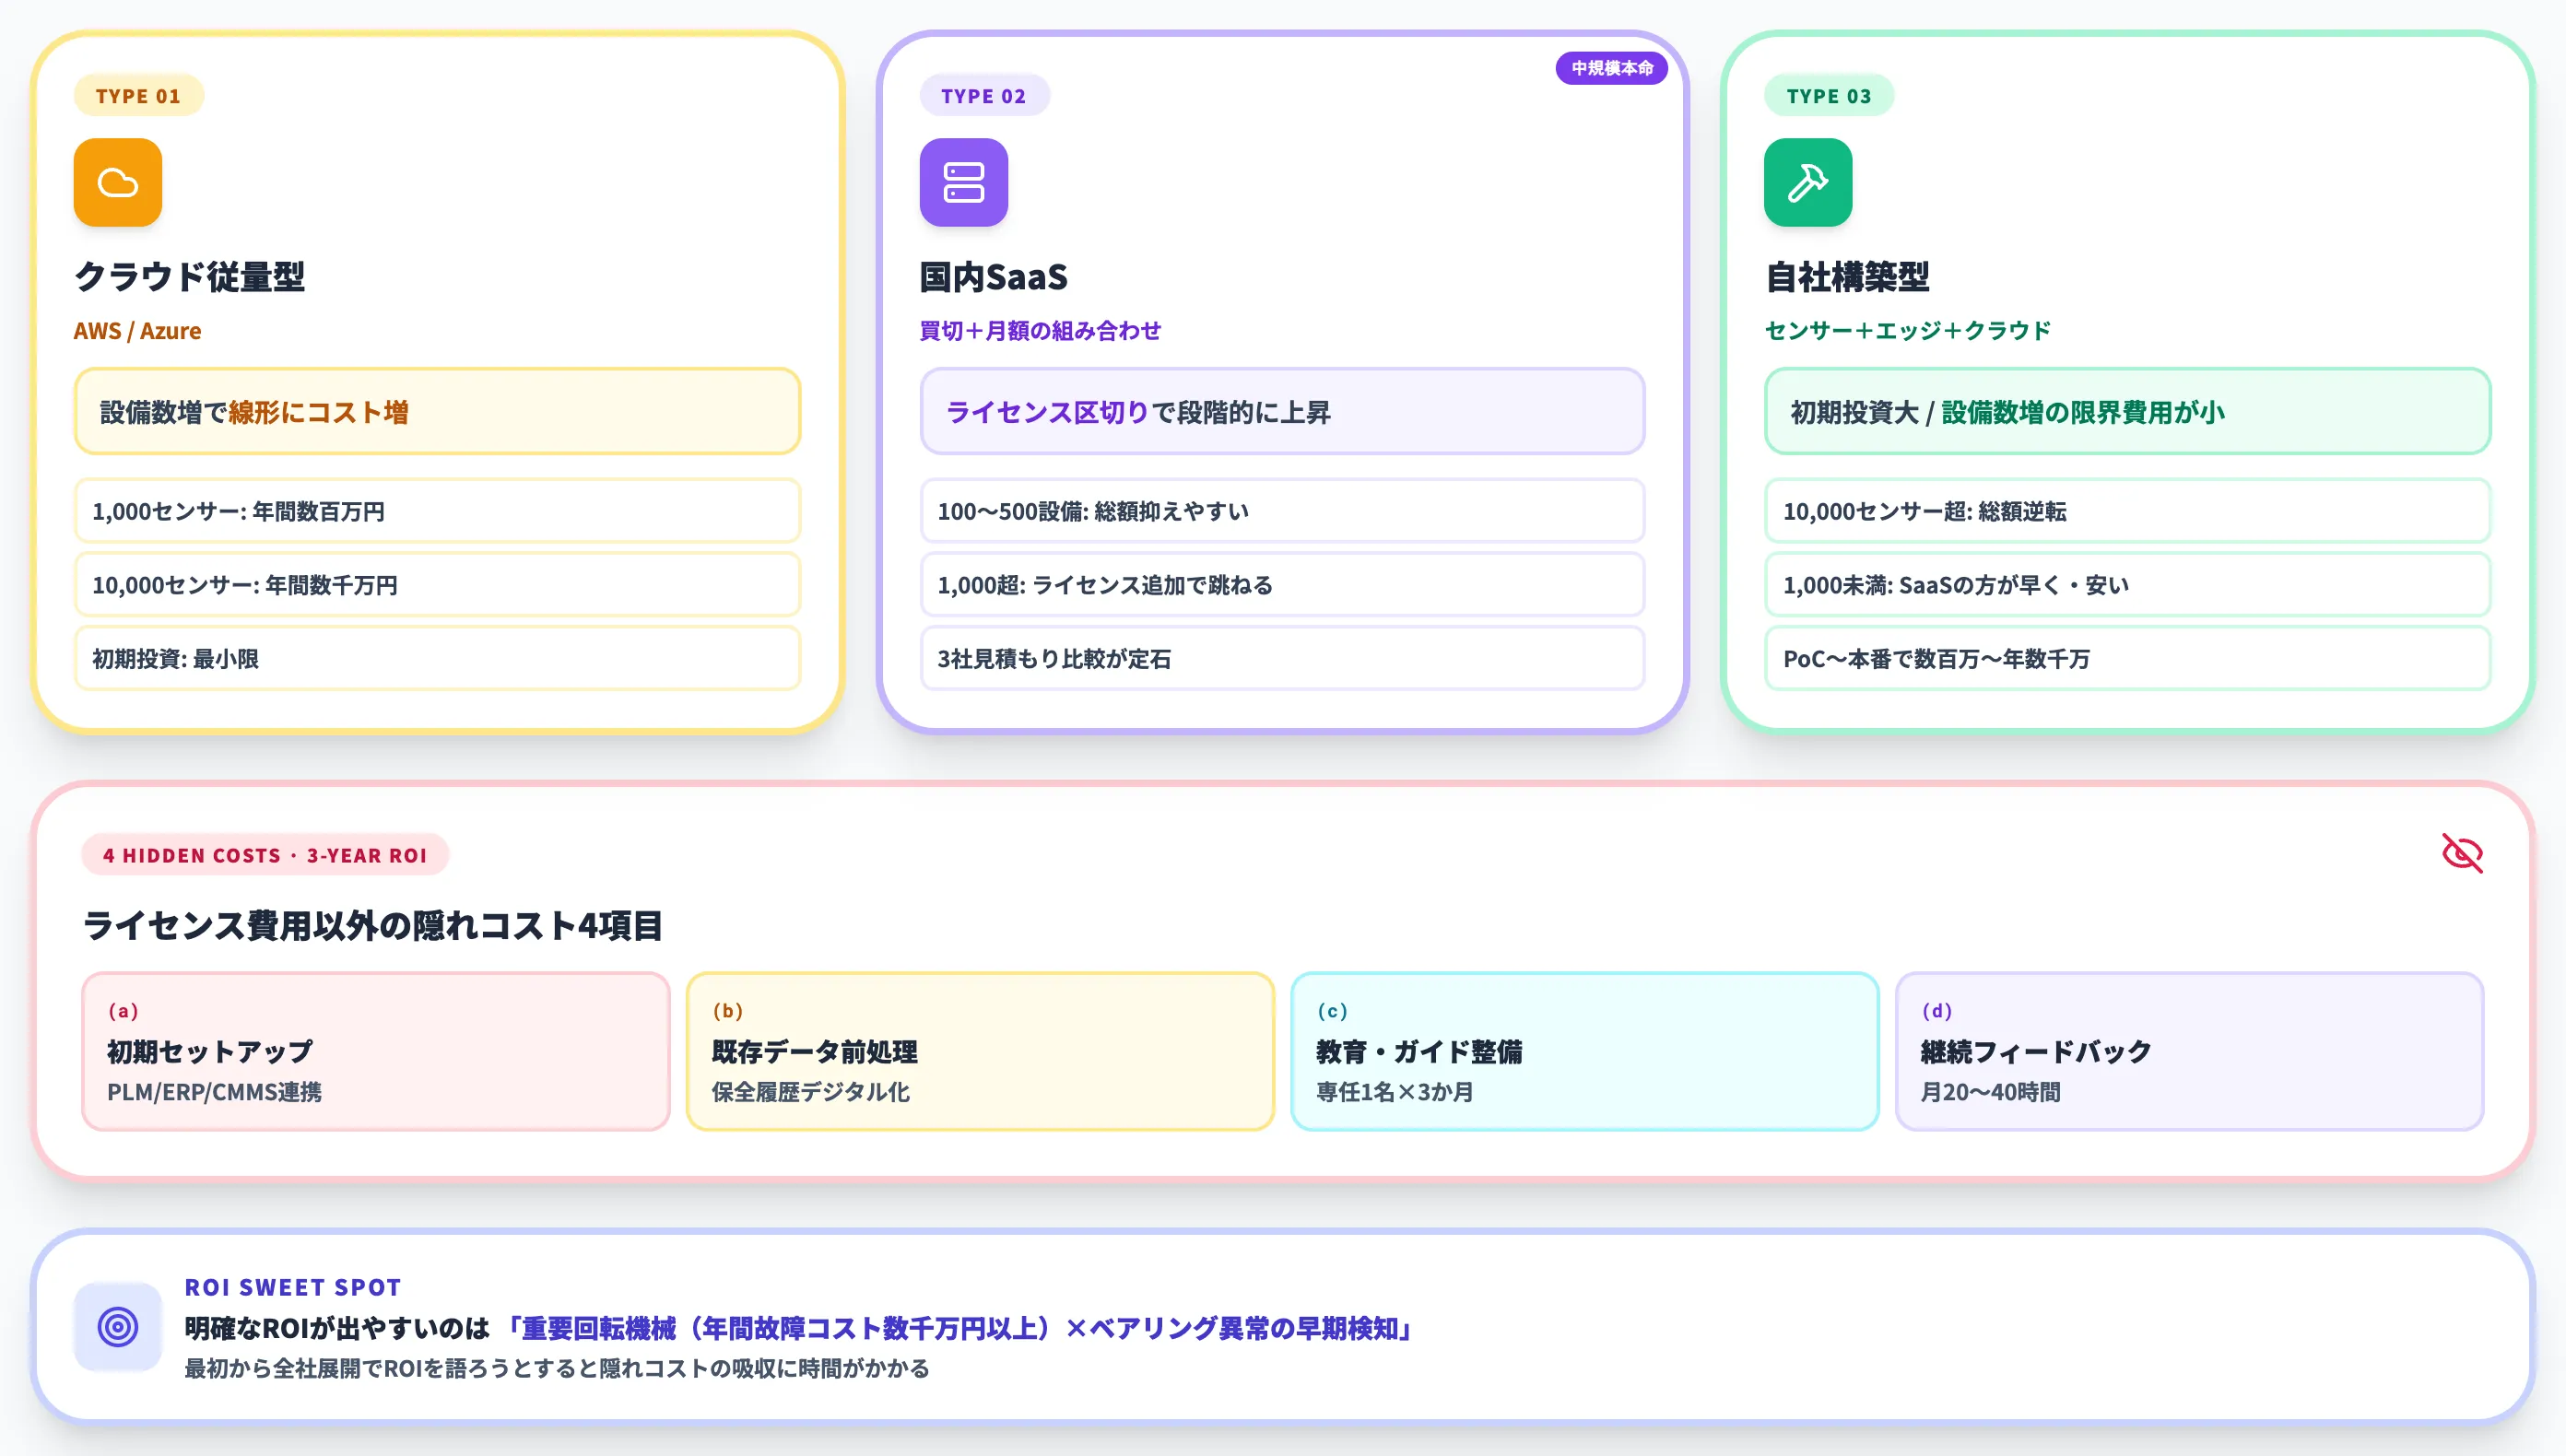Click row 10,000センサー超: 総額逆転
The image size is (2566, 1456).
point(2127,511)
